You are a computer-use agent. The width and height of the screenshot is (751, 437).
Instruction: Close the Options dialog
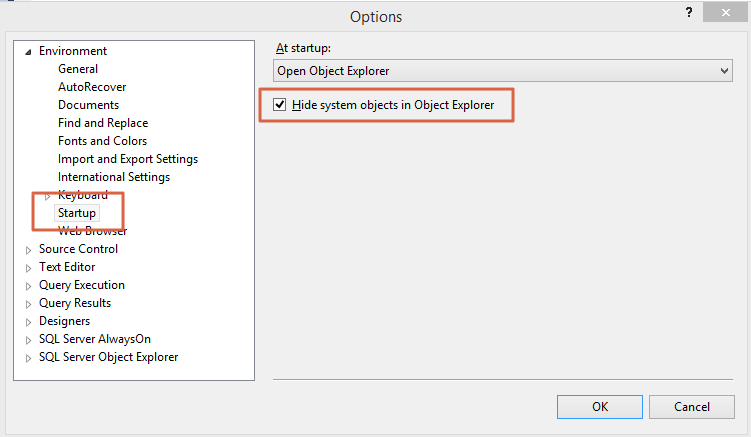(725, 12)
